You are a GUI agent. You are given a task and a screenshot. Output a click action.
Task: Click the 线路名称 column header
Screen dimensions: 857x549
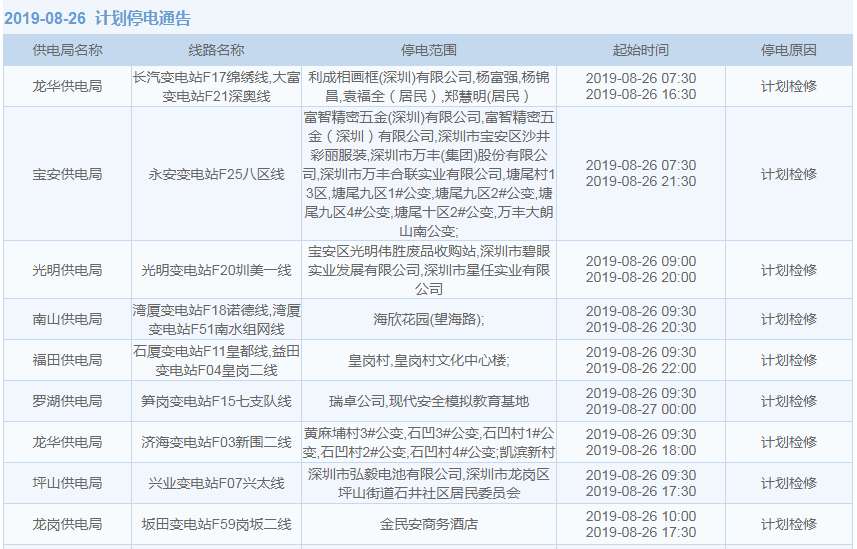pyautogui.click(x=216, y=50)
